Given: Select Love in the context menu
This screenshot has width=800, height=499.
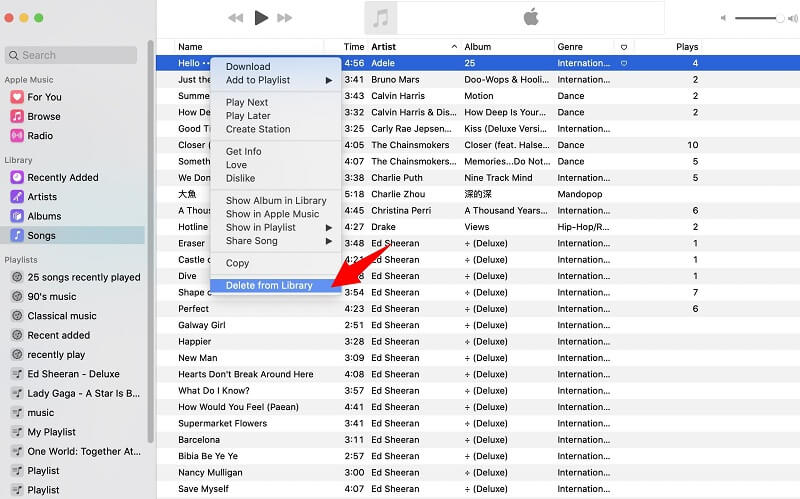Looking at the screenshot, I should [236, 165].
